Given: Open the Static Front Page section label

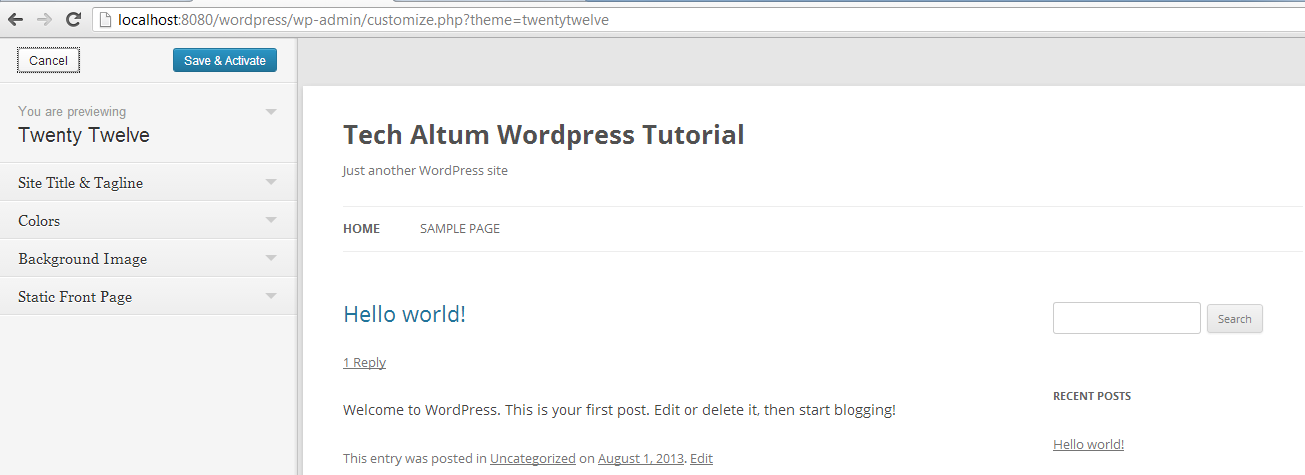Looking at the screenshot, I should pos(75,297).
